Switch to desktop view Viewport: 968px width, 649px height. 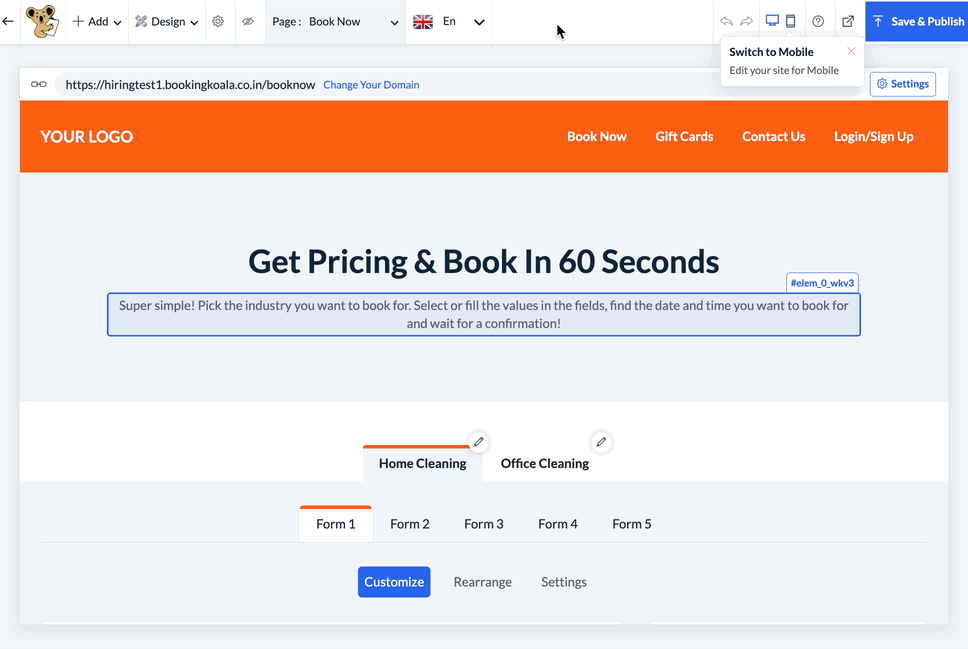pos(772,21)
